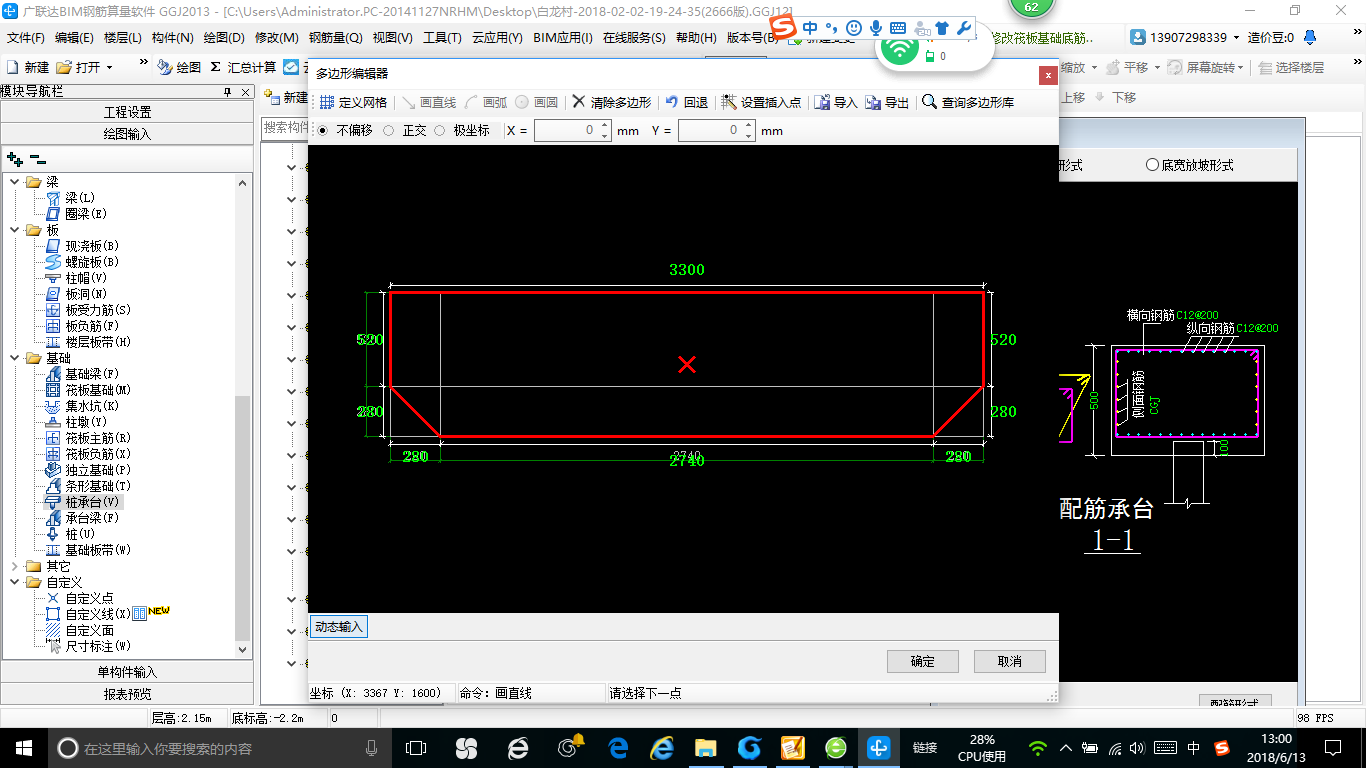This screenshot has width=1366, height=768.
Task: Click the 确定 button in polygon editor
Action: click(x=923, y=661)
